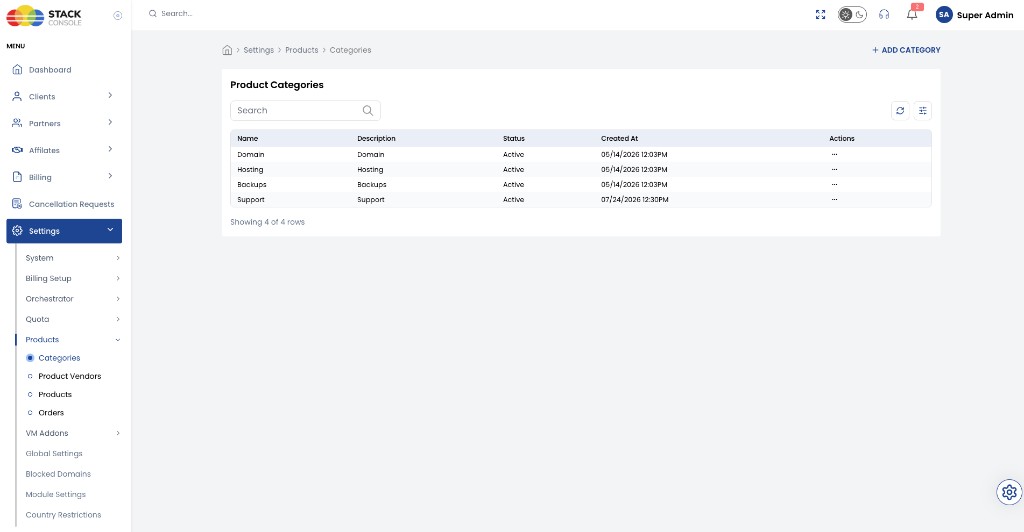This screenshot has height=532, width=1024.
Task: Select Orders in sidebar
Action: click(x=51, y=413)
